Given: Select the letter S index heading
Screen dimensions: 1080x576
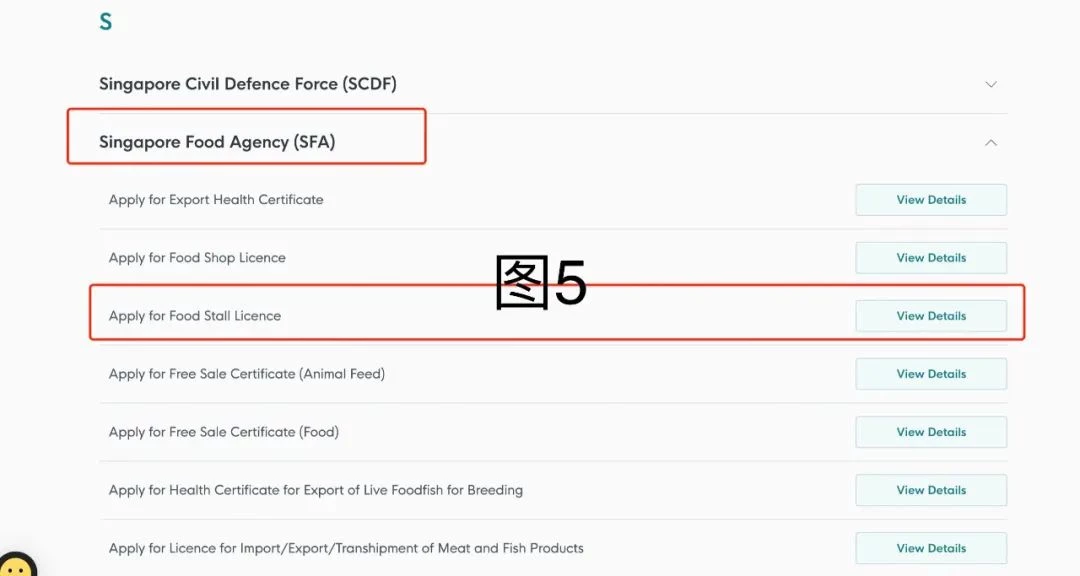Looking at the screenshot, I should click(105, 21).
